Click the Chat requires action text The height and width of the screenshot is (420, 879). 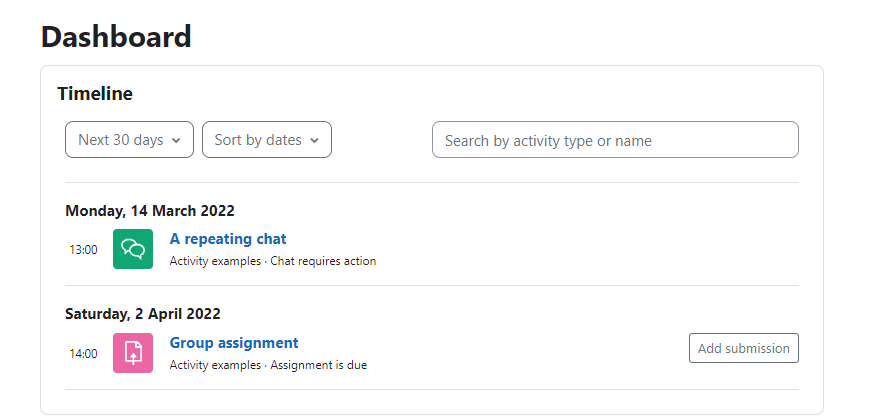point(323,261)
